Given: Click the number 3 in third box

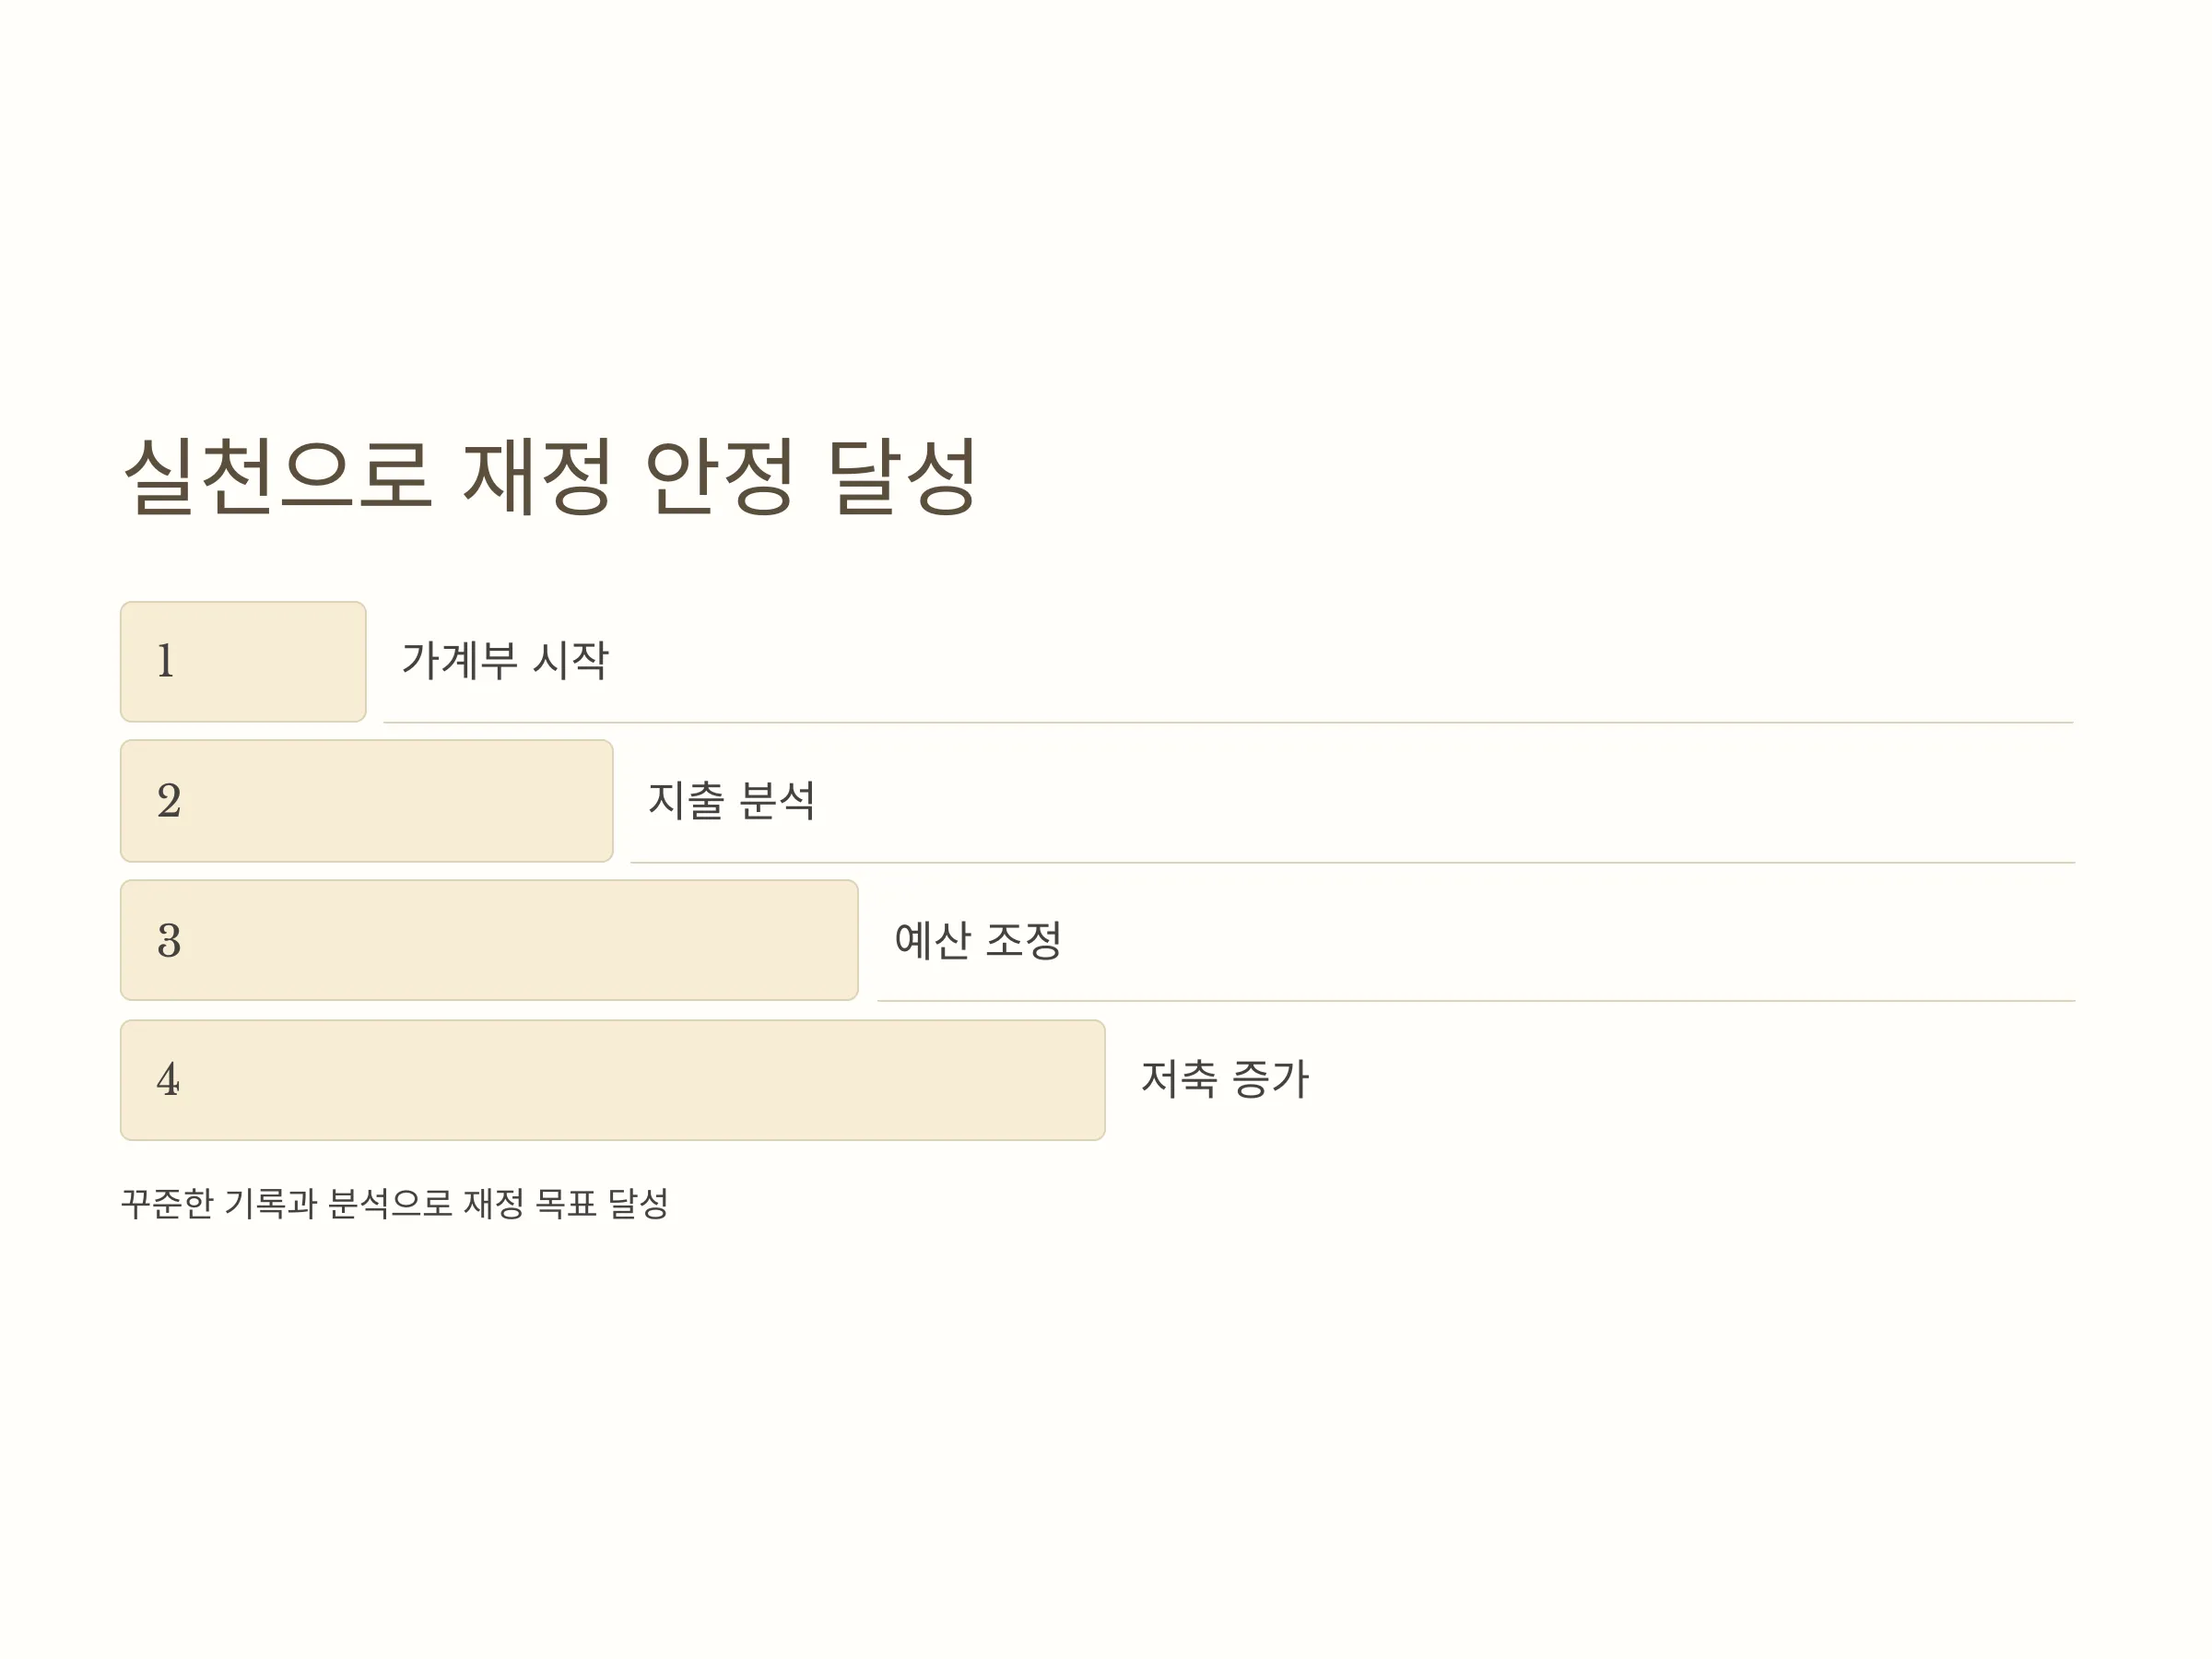Looking at the screenshot, I should [x=169, y=941].
